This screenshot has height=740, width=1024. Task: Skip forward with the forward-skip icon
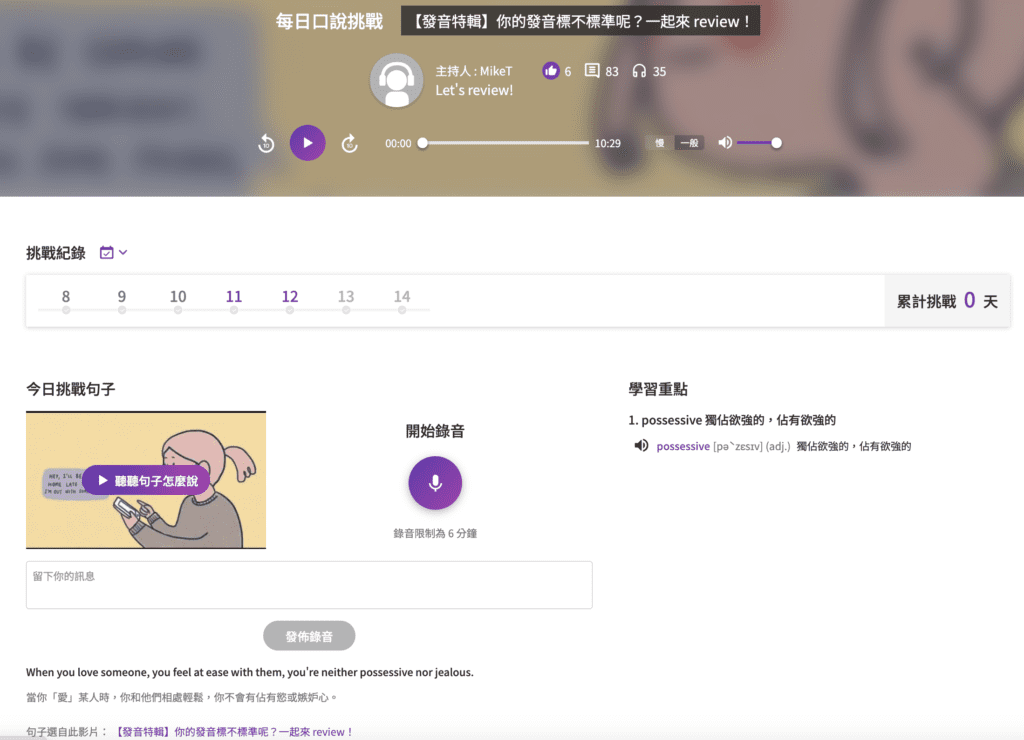[x=349, y=144]
